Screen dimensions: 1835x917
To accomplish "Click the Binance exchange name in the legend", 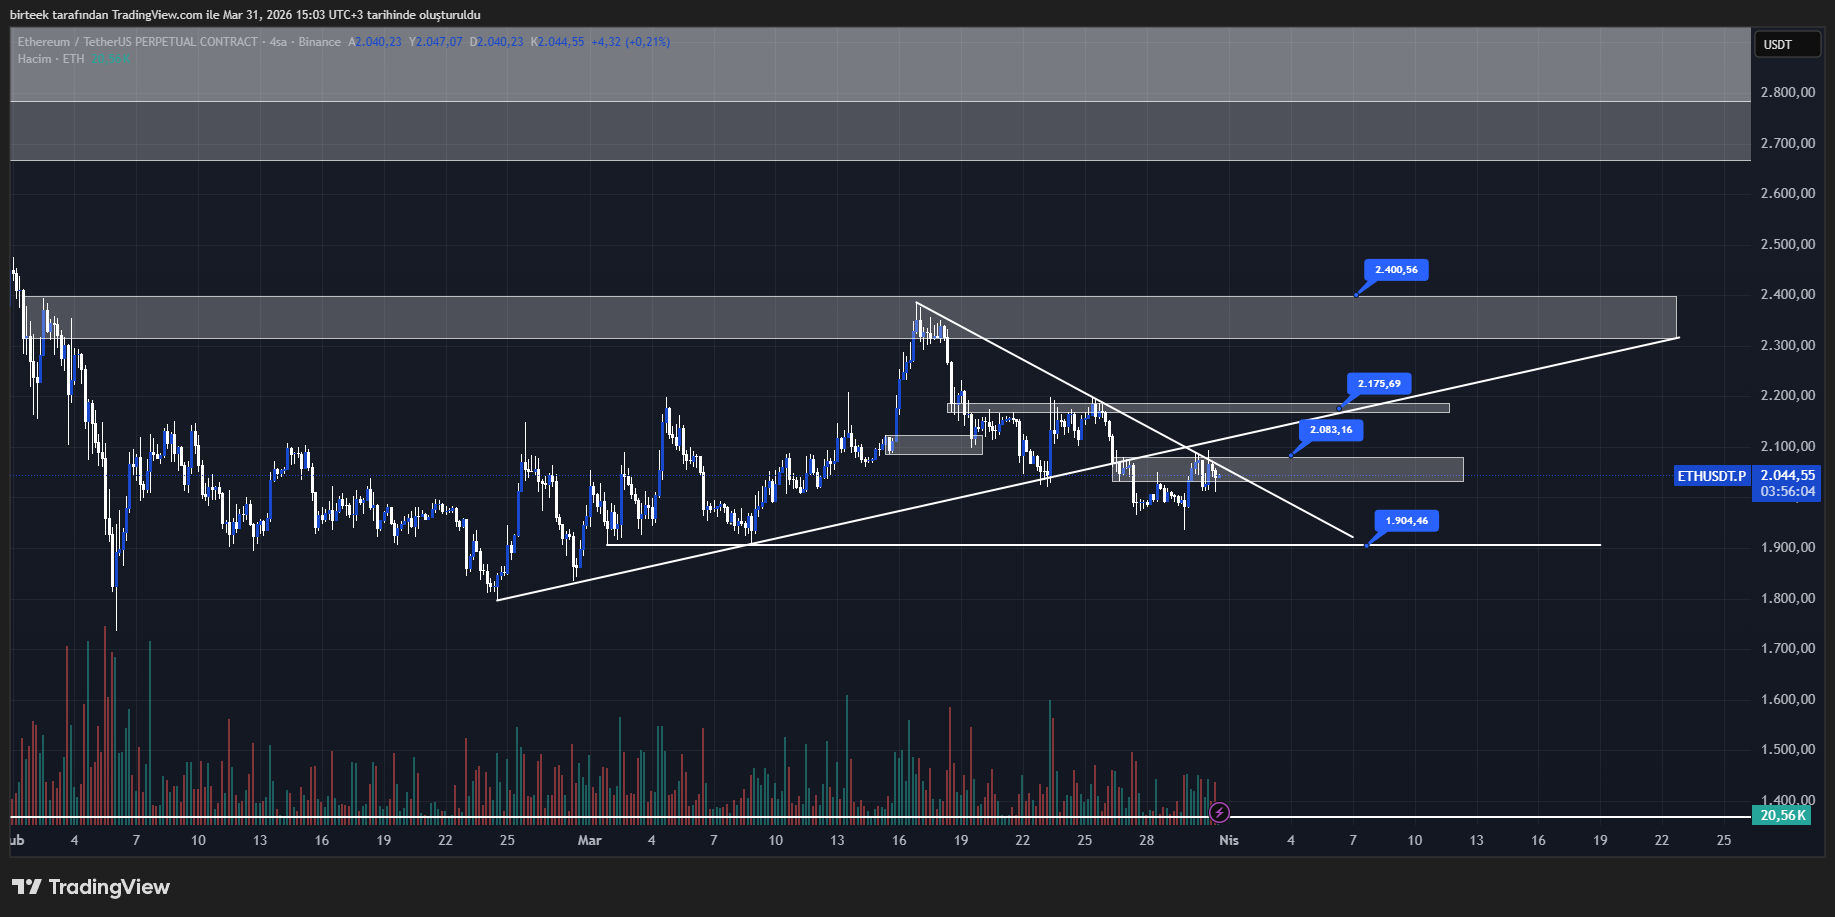I will (x=318, y=42).
